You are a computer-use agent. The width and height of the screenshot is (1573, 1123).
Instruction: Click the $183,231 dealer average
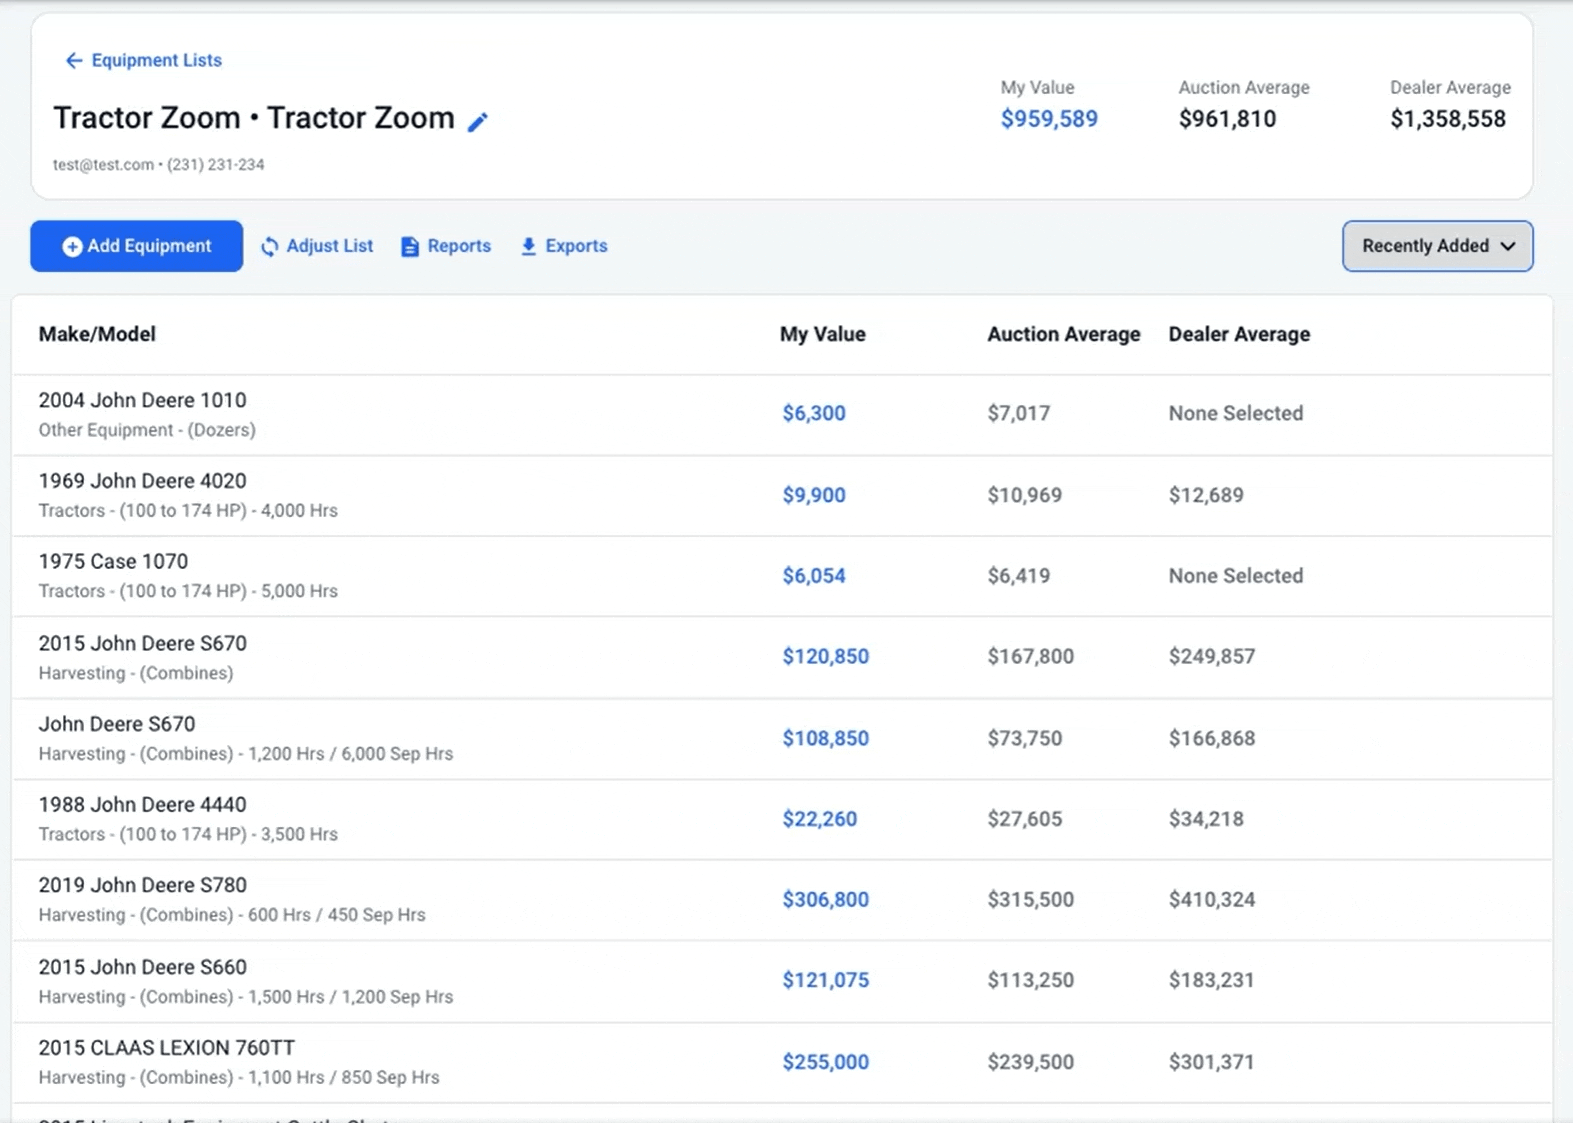tap(1212, 980)
